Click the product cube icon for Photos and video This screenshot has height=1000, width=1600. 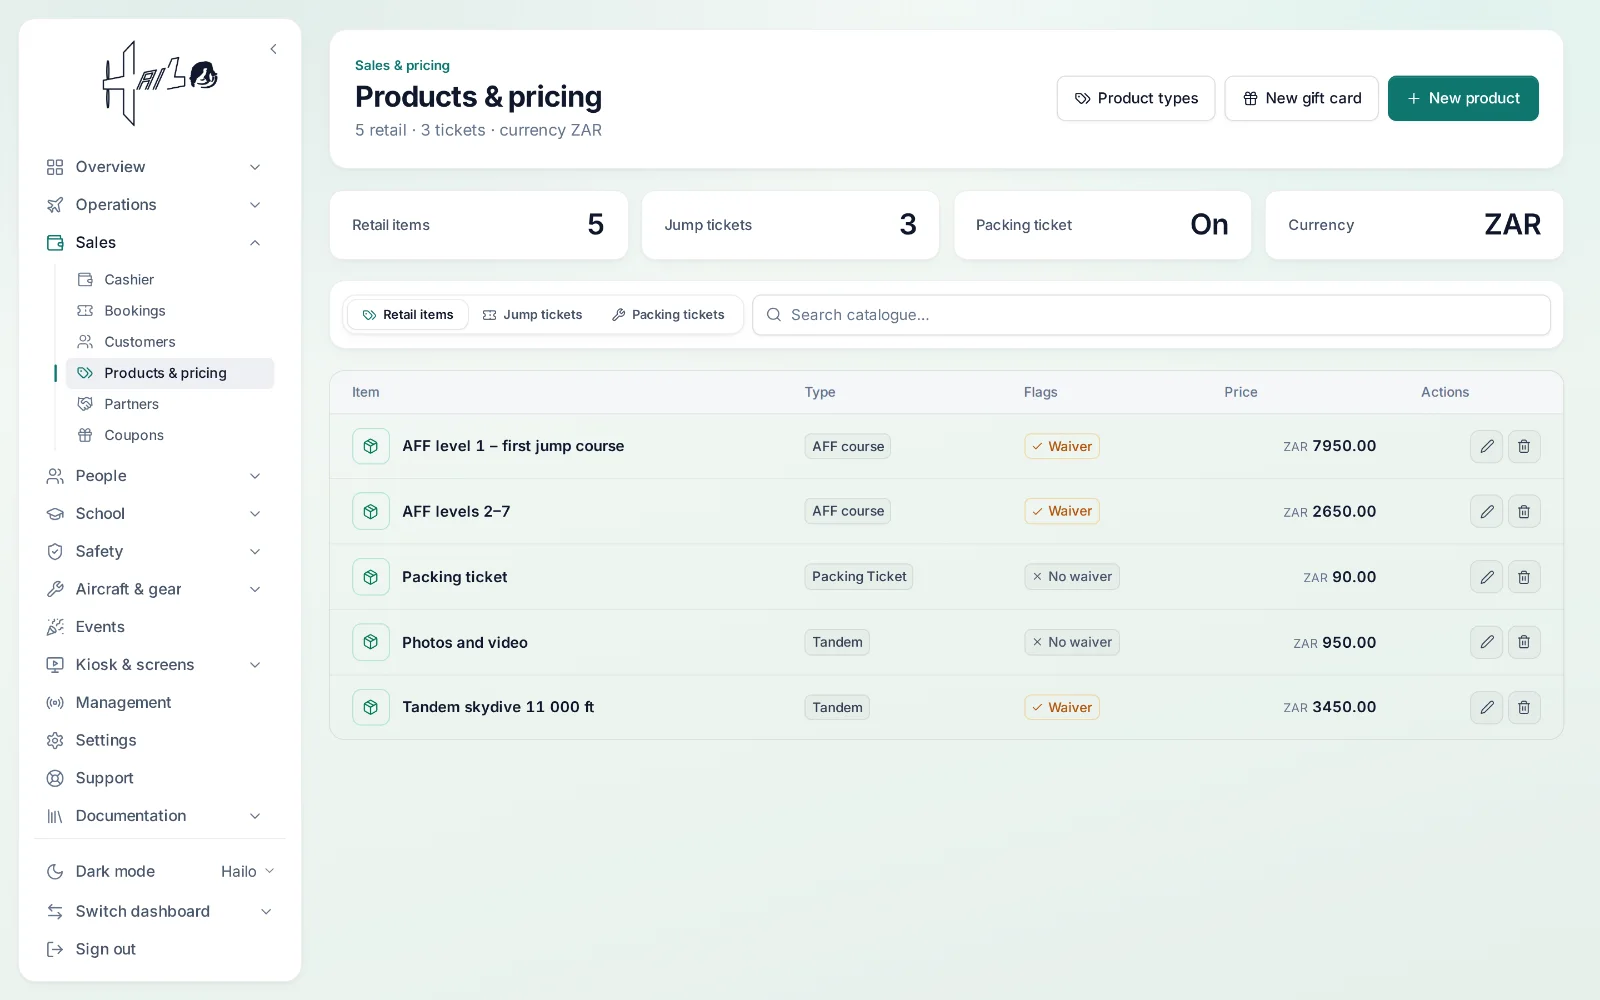pyautogui.click(x=370, y=642)
